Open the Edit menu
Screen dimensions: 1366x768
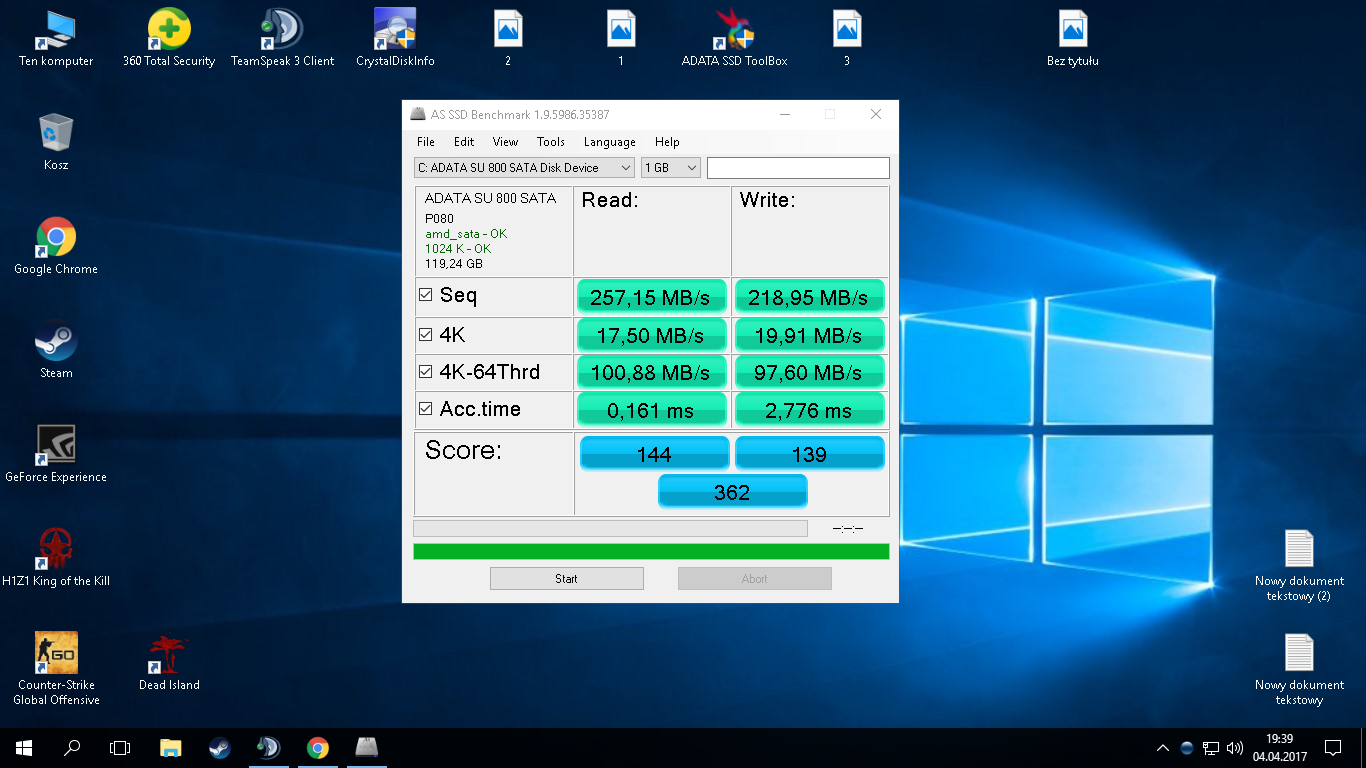coord(464,142)
